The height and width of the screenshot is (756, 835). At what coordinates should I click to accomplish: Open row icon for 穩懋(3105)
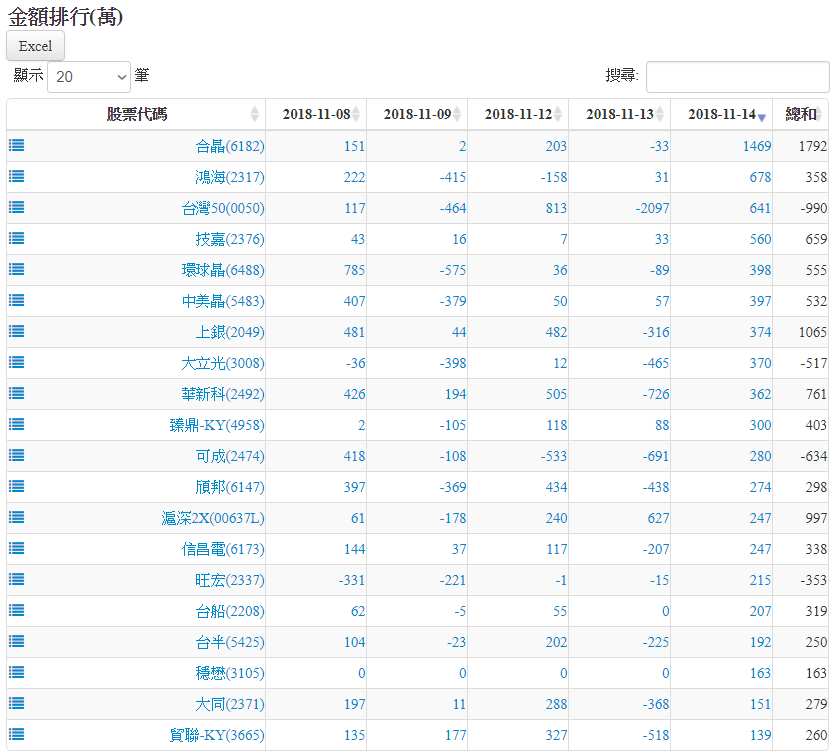pyautogui.click(x=17, y=672)
